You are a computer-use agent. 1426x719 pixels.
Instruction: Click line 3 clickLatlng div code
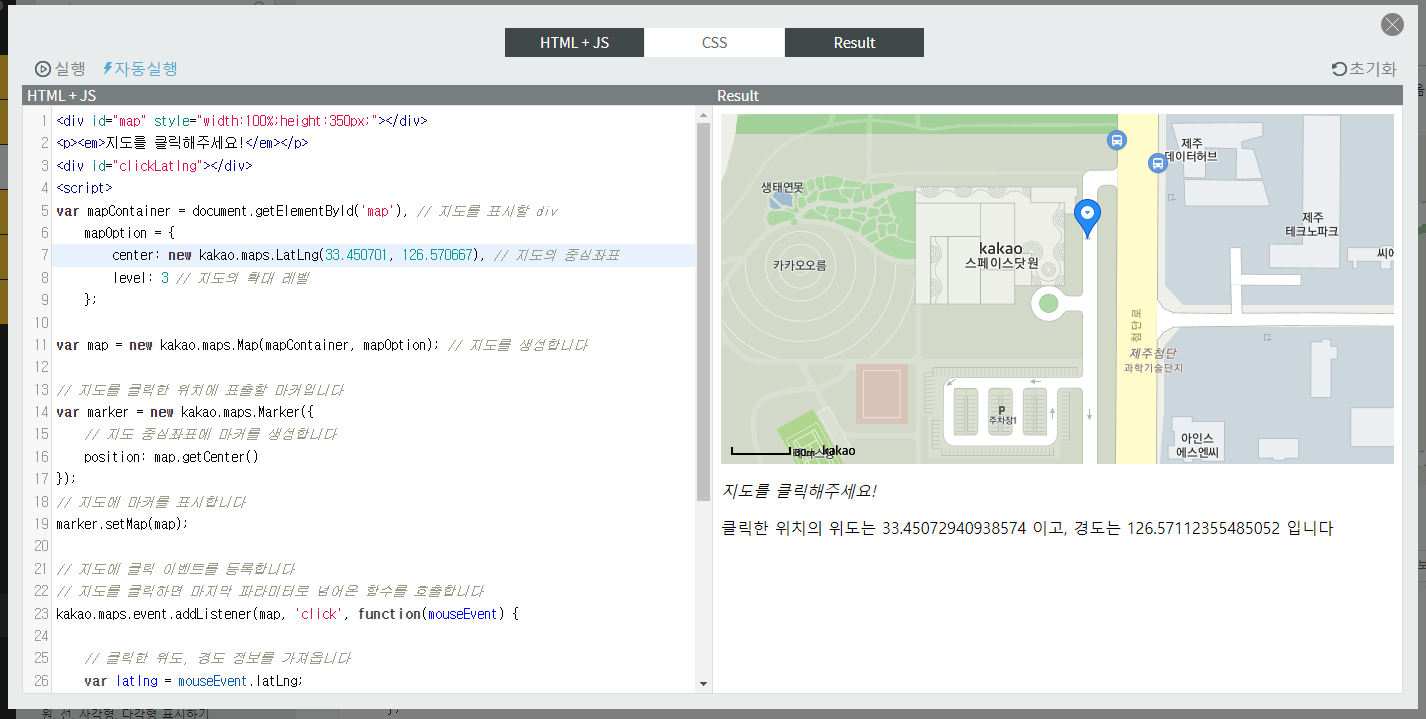click(x=155, y=165)
